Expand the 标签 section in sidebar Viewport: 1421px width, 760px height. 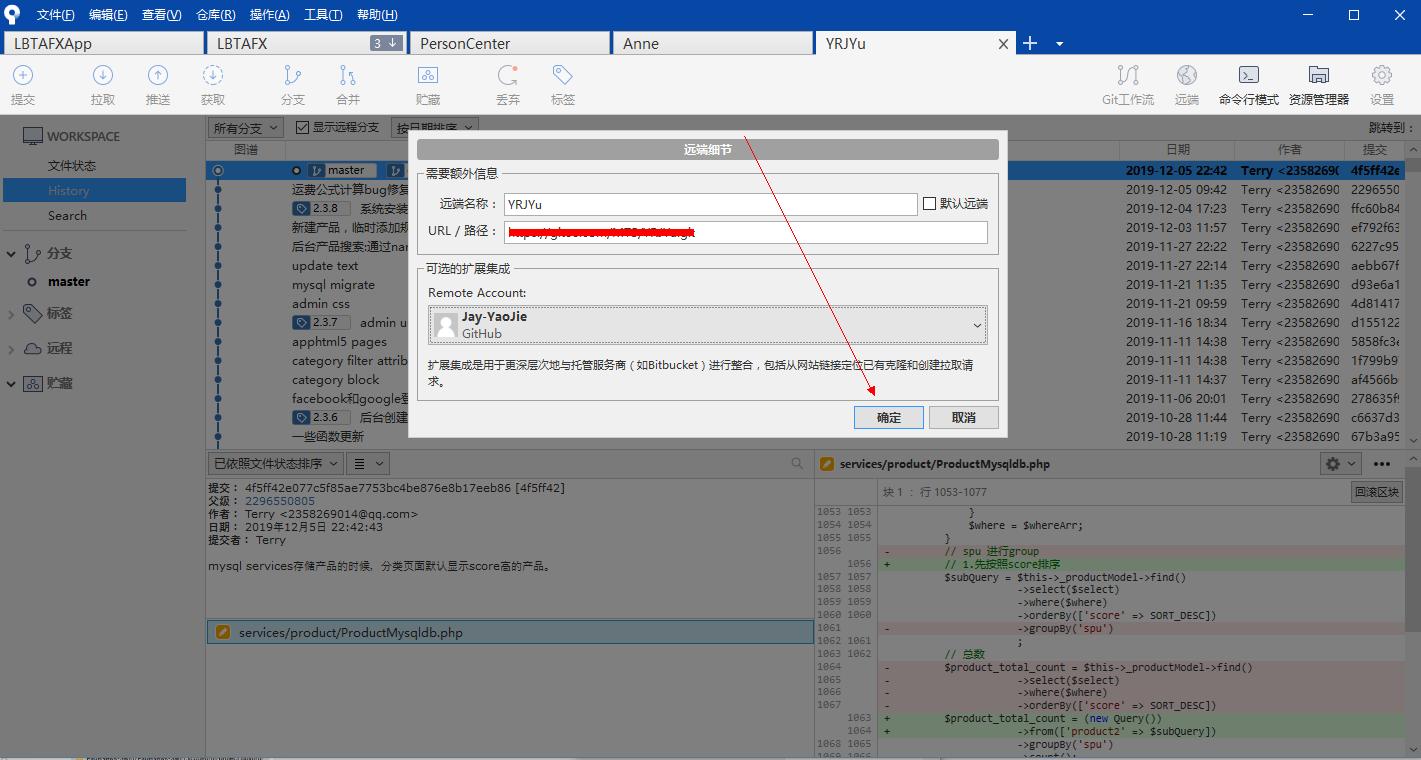click(11, 314)
